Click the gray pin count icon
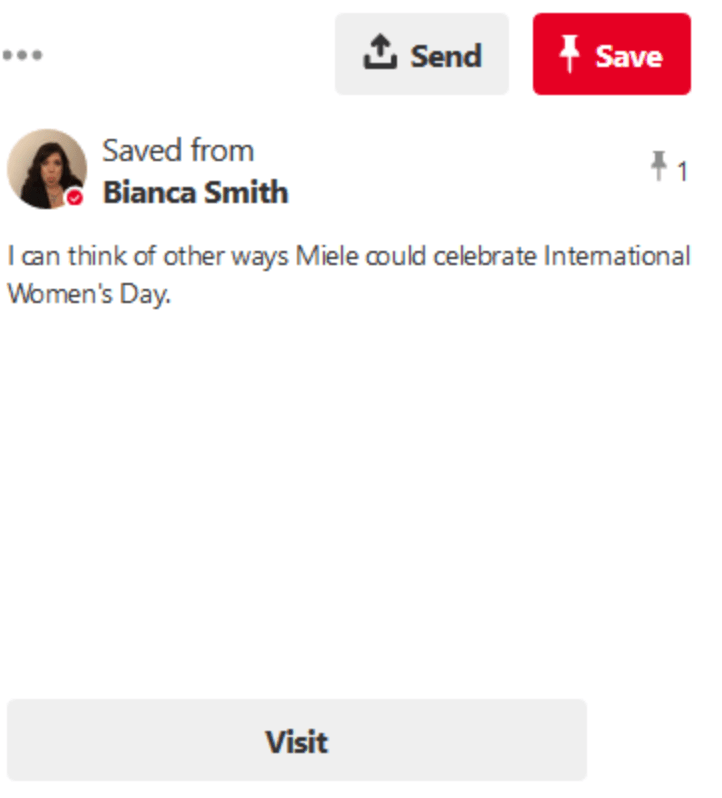This screenshot has height=798, width=722. point(658,166)
